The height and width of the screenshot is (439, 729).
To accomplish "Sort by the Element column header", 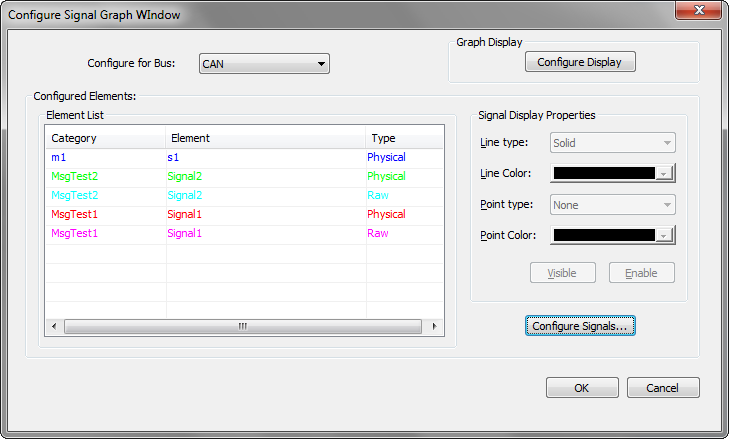I will 265,138.
